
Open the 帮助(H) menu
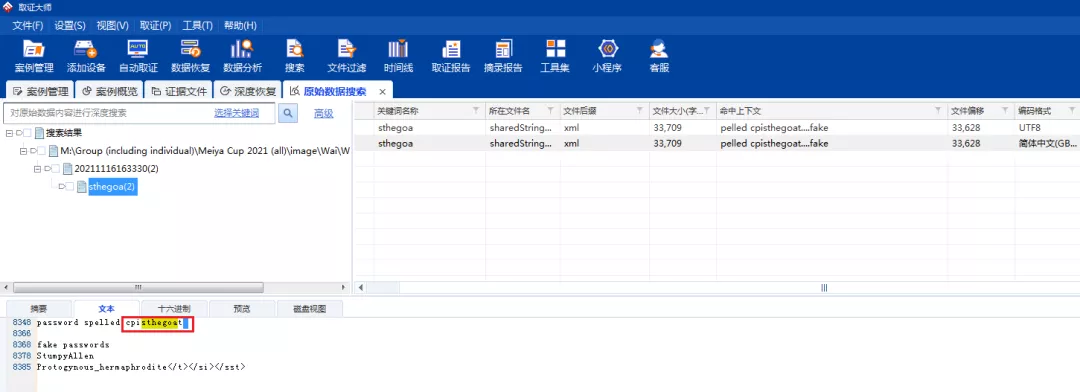(240, 25)
